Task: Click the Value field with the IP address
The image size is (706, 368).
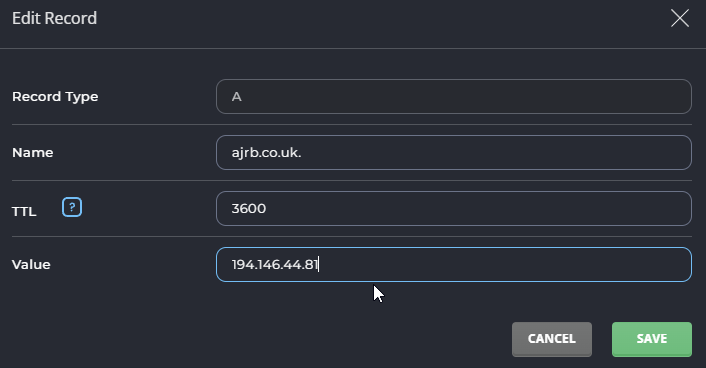Action: [454, 264]
